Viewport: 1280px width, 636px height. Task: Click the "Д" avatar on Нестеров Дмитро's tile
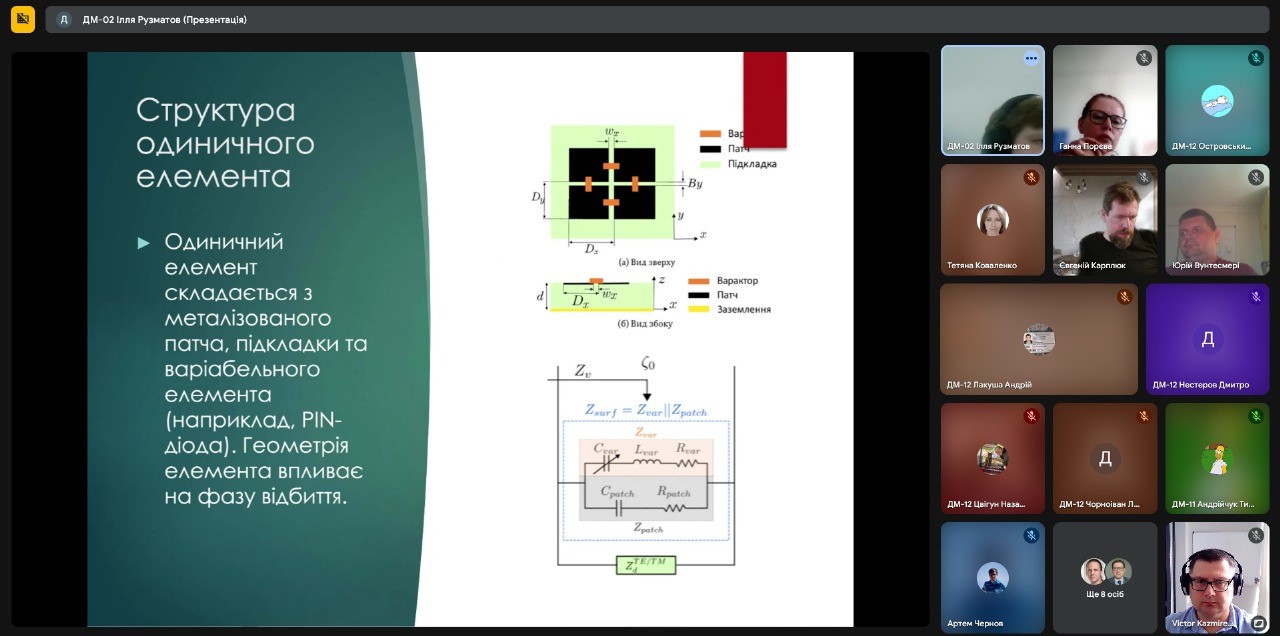[x=1208, y=339]
